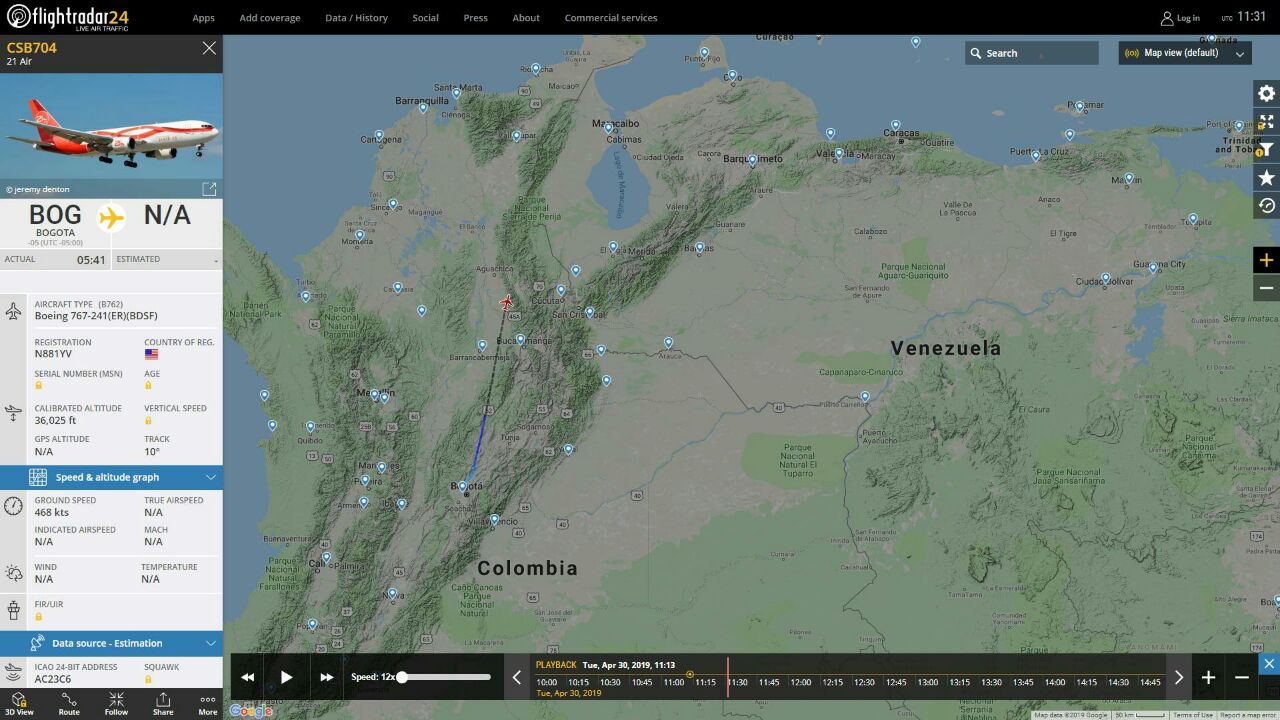1280x720 pixels.
Task: Open playback history clock icon
Action: 1266,205
